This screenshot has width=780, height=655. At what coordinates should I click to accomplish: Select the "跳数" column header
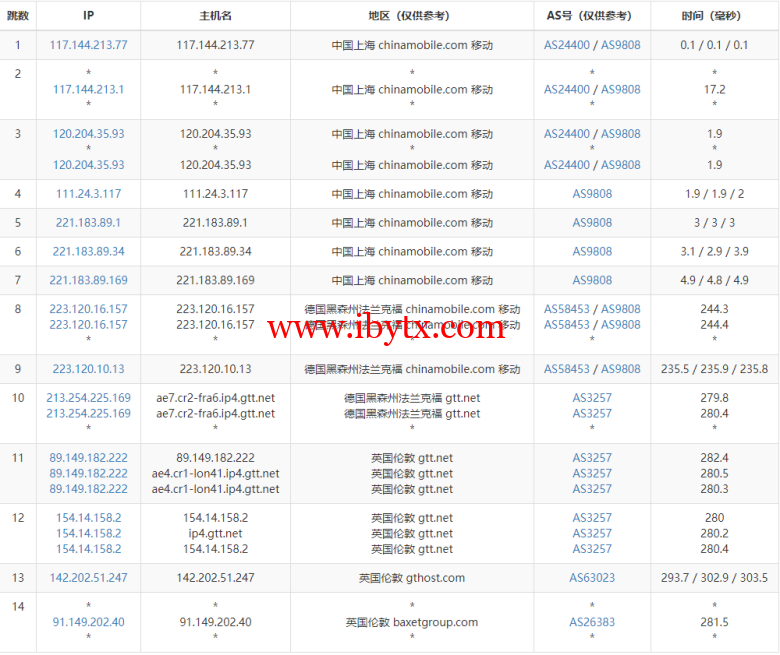[18, 16]
